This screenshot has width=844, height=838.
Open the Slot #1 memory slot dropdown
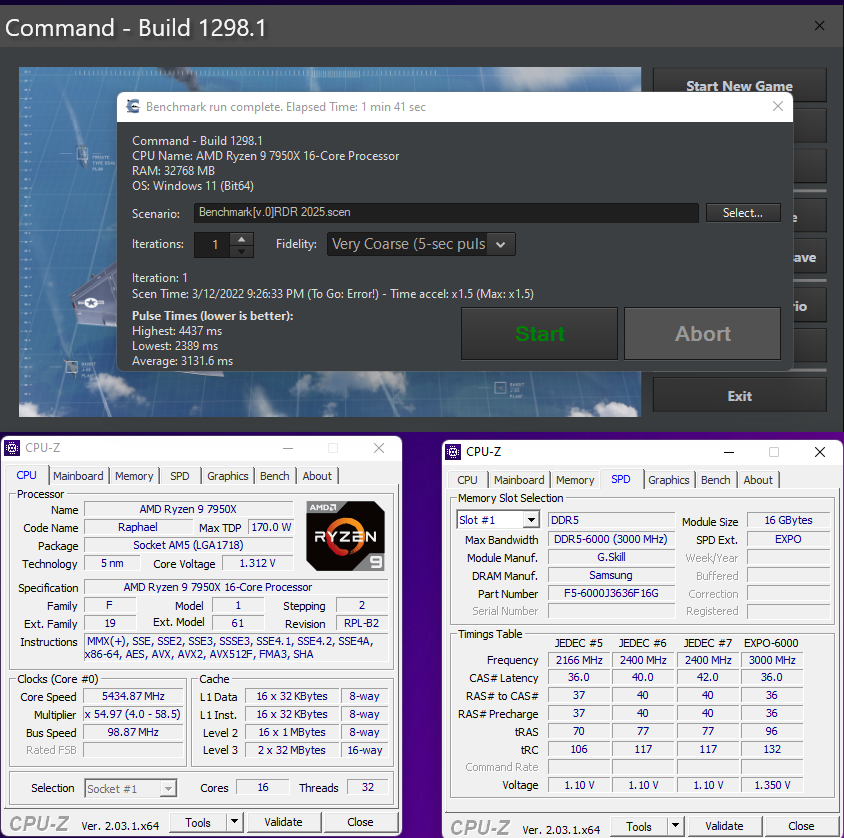point(531,520)
